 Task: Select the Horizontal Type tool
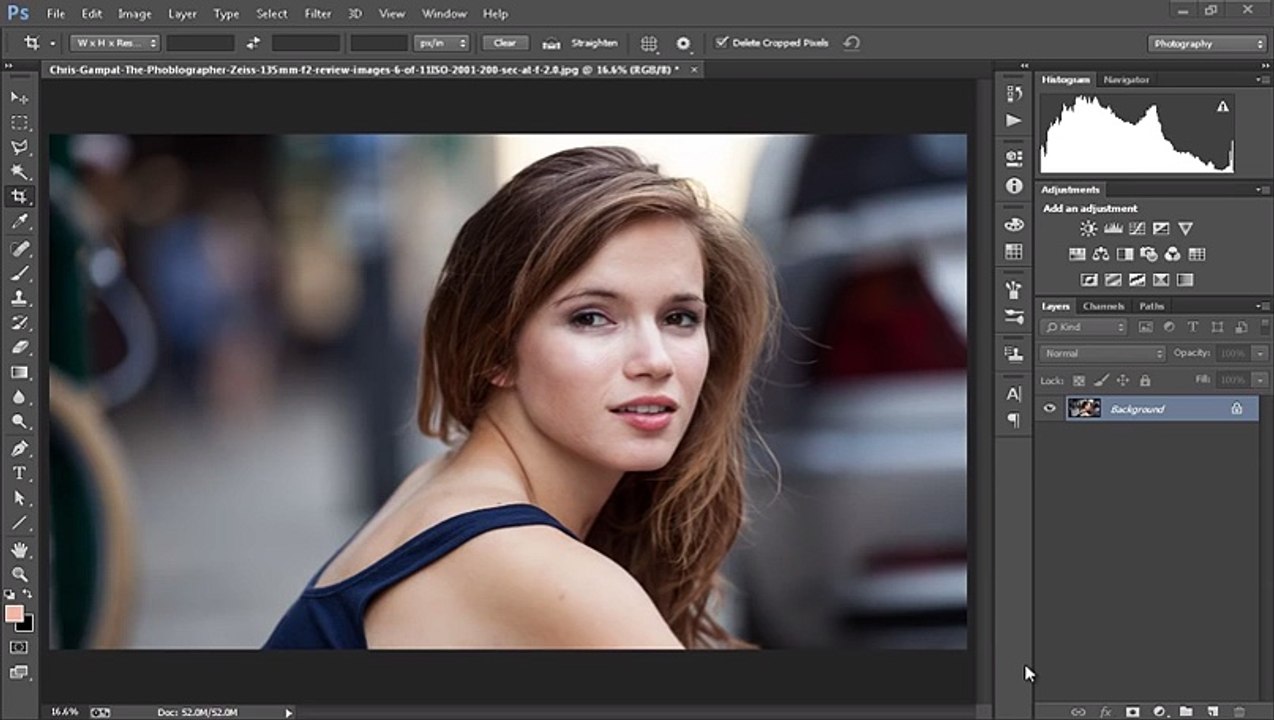point(19,473)
